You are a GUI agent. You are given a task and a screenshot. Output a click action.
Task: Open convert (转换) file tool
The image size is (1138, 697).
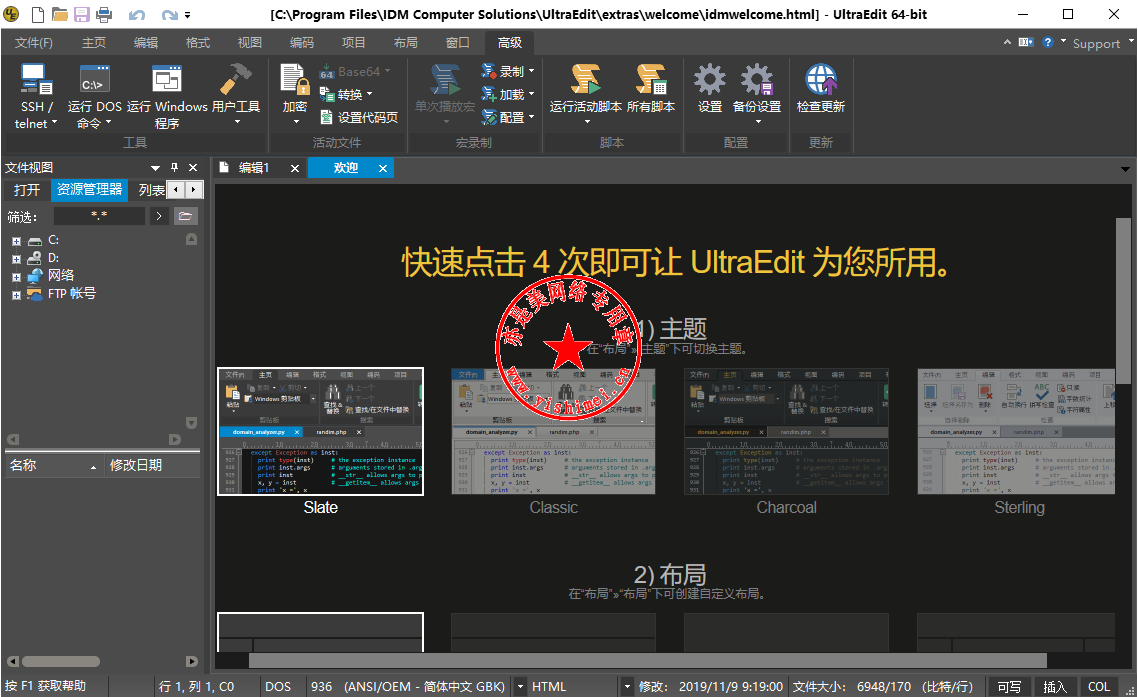click(346, 94)
